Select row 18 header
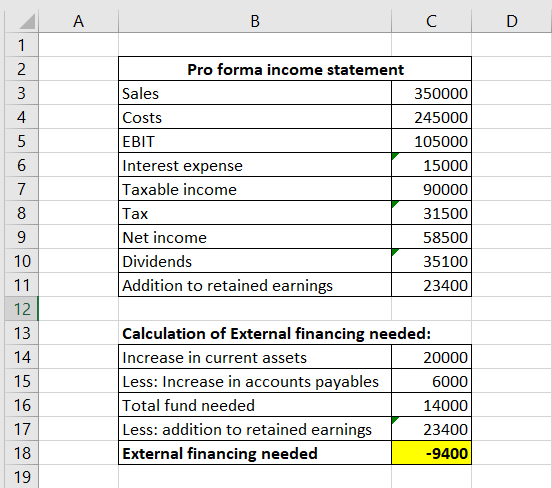Screen dimensions: 552x488 [21, 453]
